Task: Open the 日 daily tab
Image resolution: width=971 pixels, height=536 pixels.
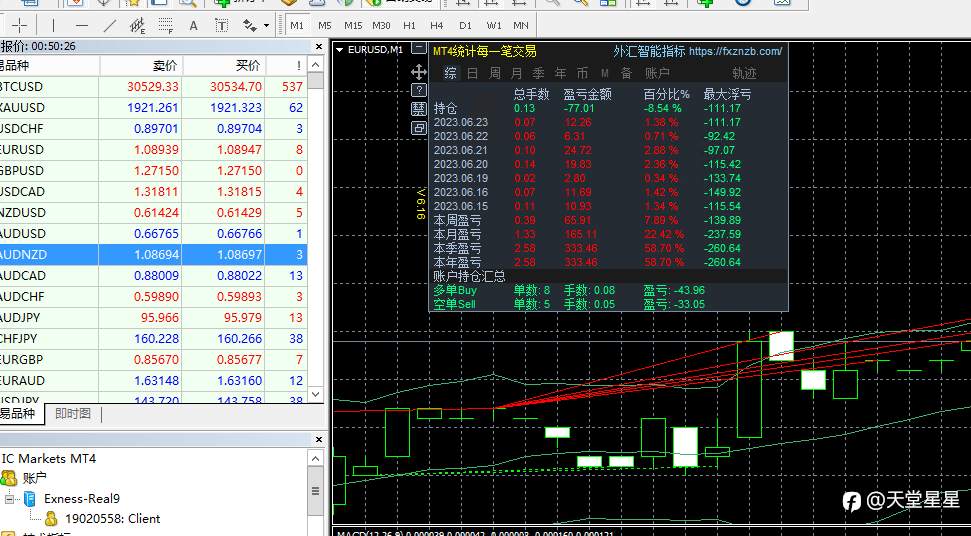Action: click(x=472, y=73)
